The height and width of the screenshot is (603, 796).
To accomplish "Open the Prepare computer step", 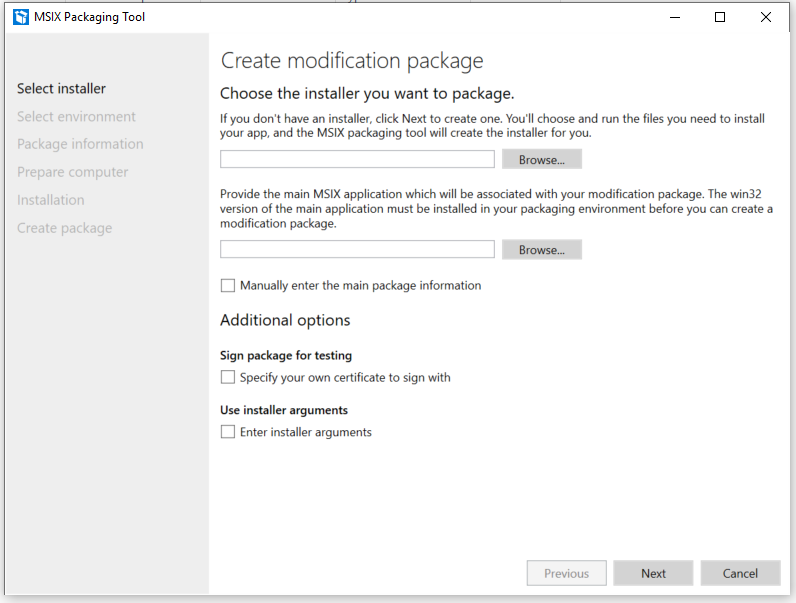I will (73, 172).
